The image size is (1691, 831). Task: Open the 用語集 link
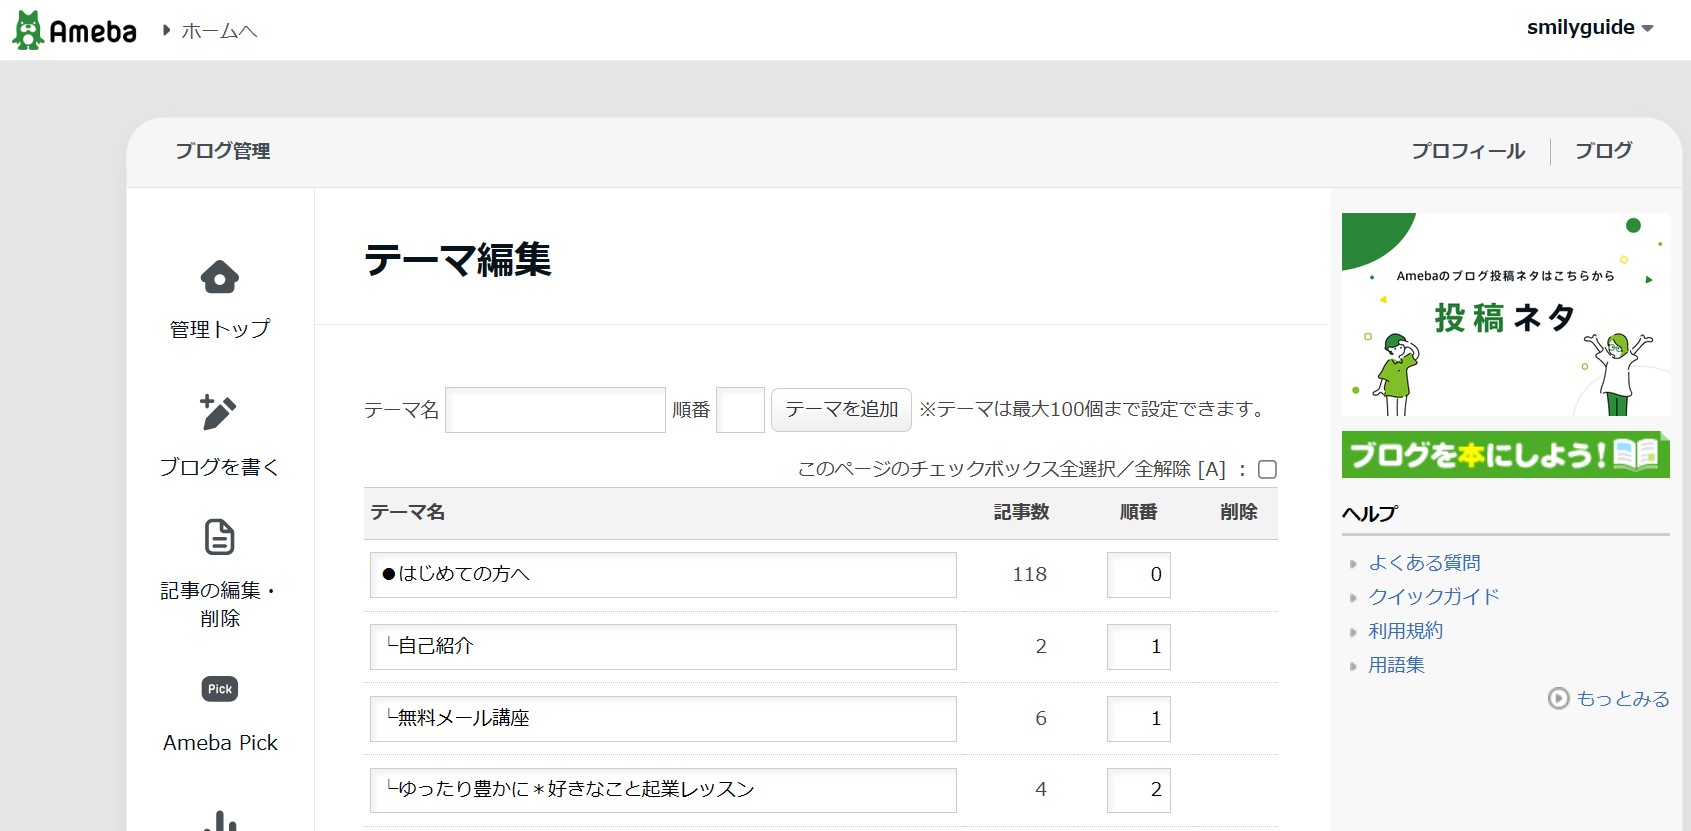[1396, 665]
